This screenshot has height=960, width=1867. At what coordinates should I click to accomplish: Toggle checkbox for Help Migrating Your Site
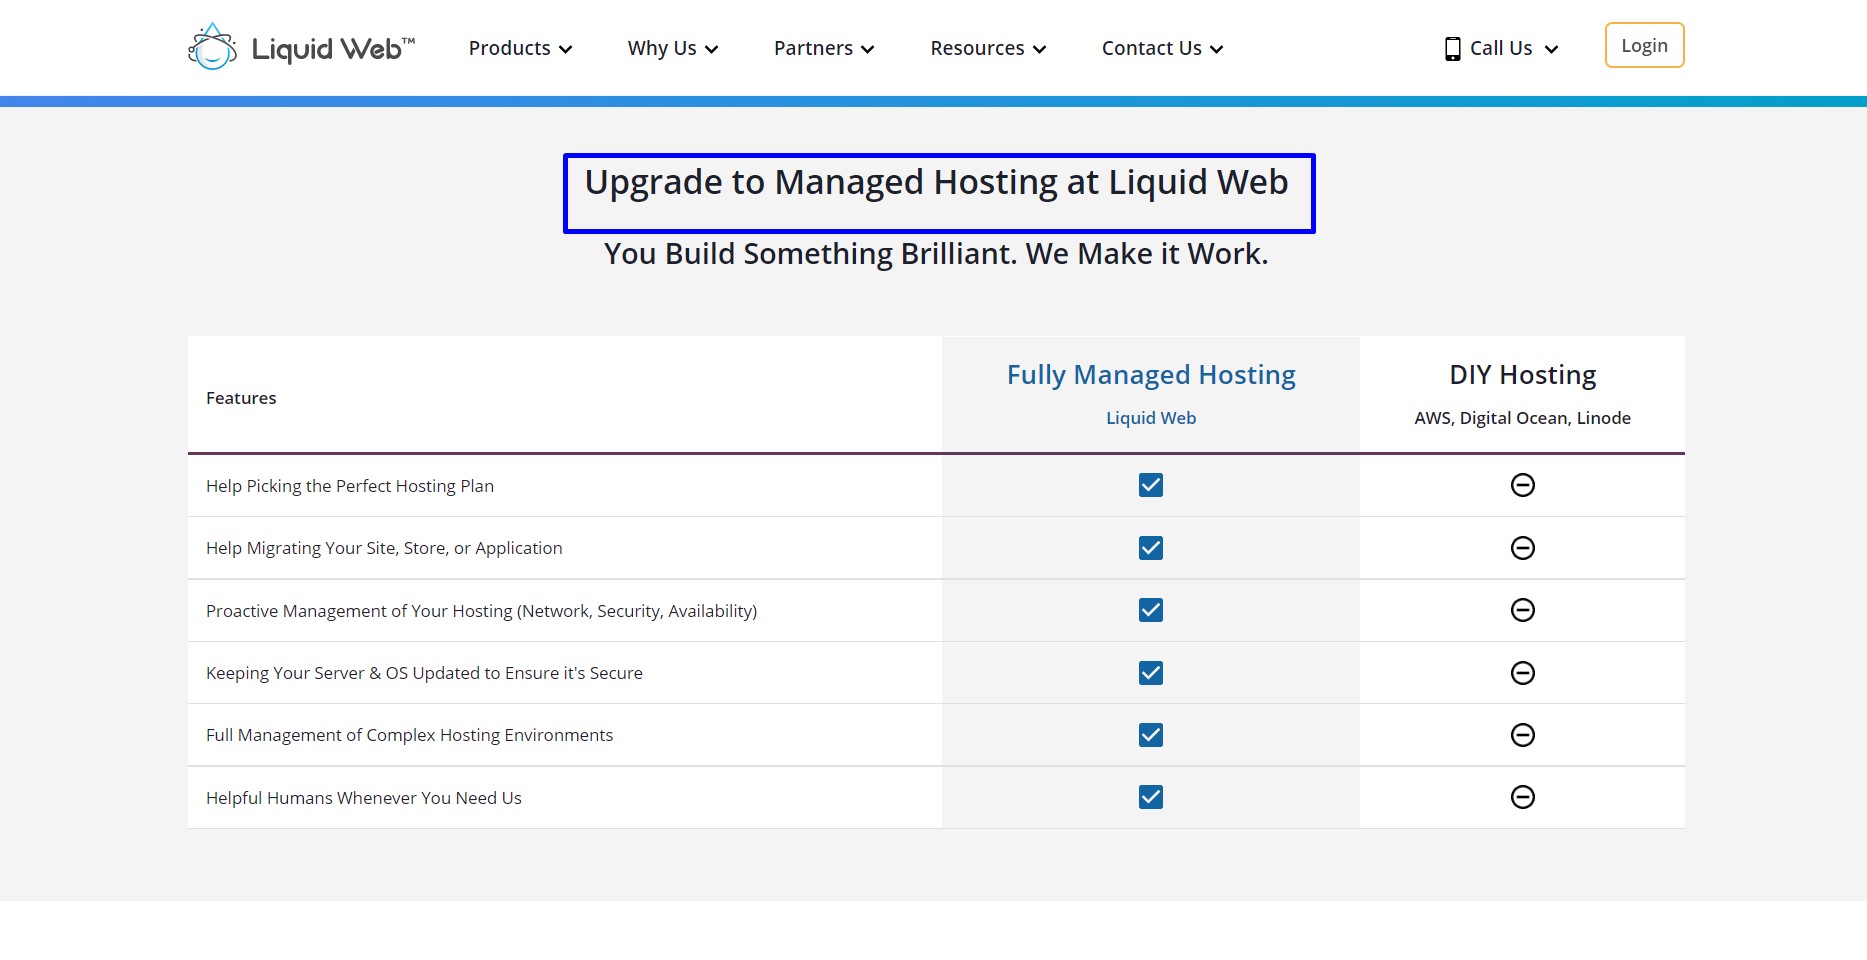[1151, 548]
